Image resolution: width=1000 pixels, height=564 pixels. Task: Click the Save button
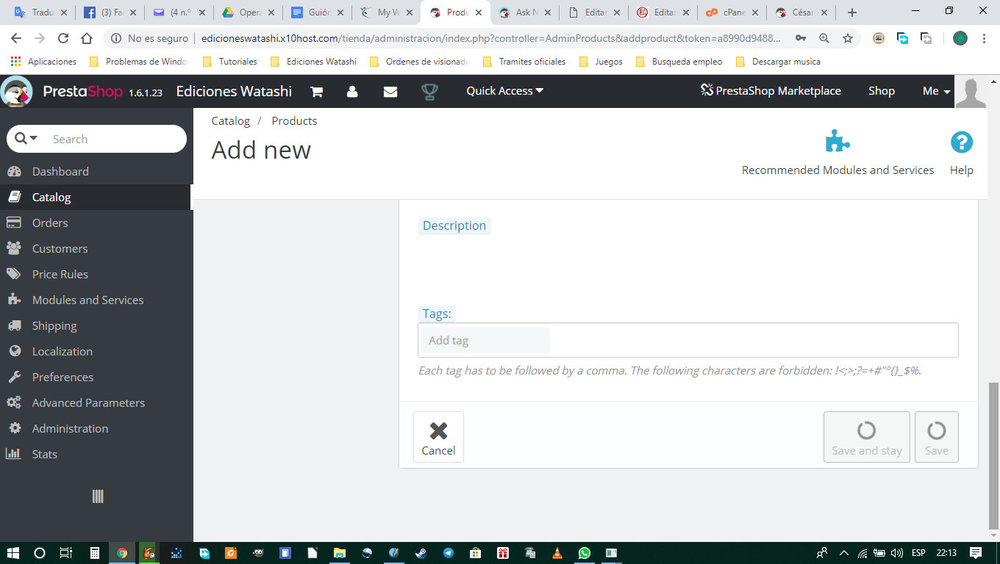[x=936, y=437]
